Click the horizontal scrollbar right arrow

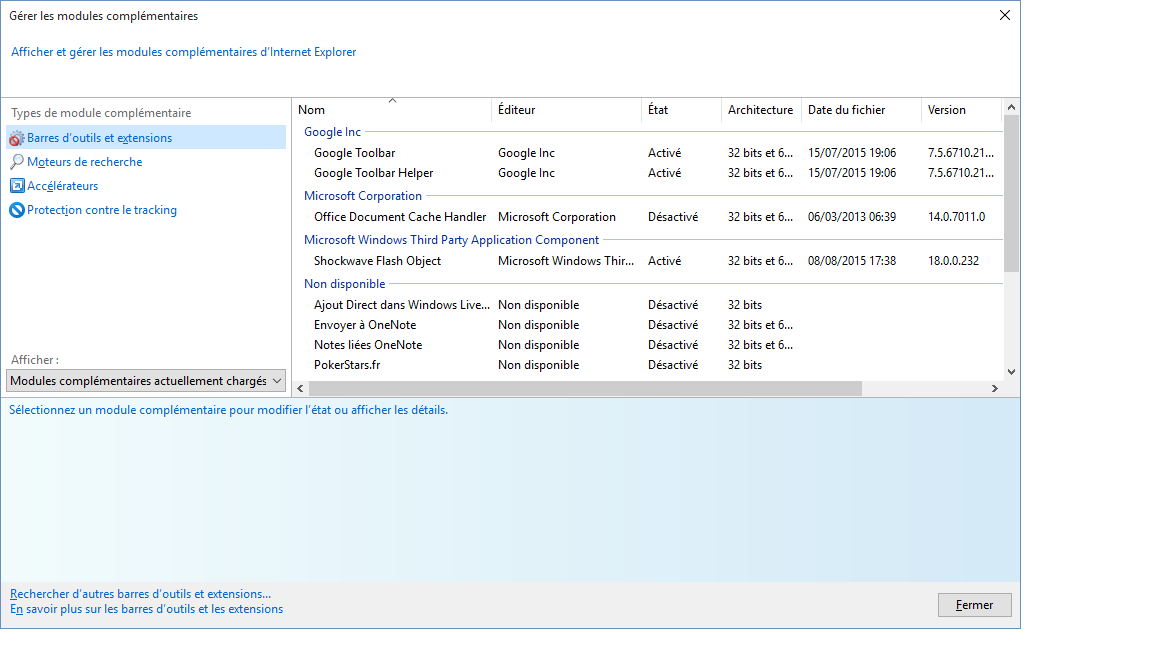click(x=995, y=389)
